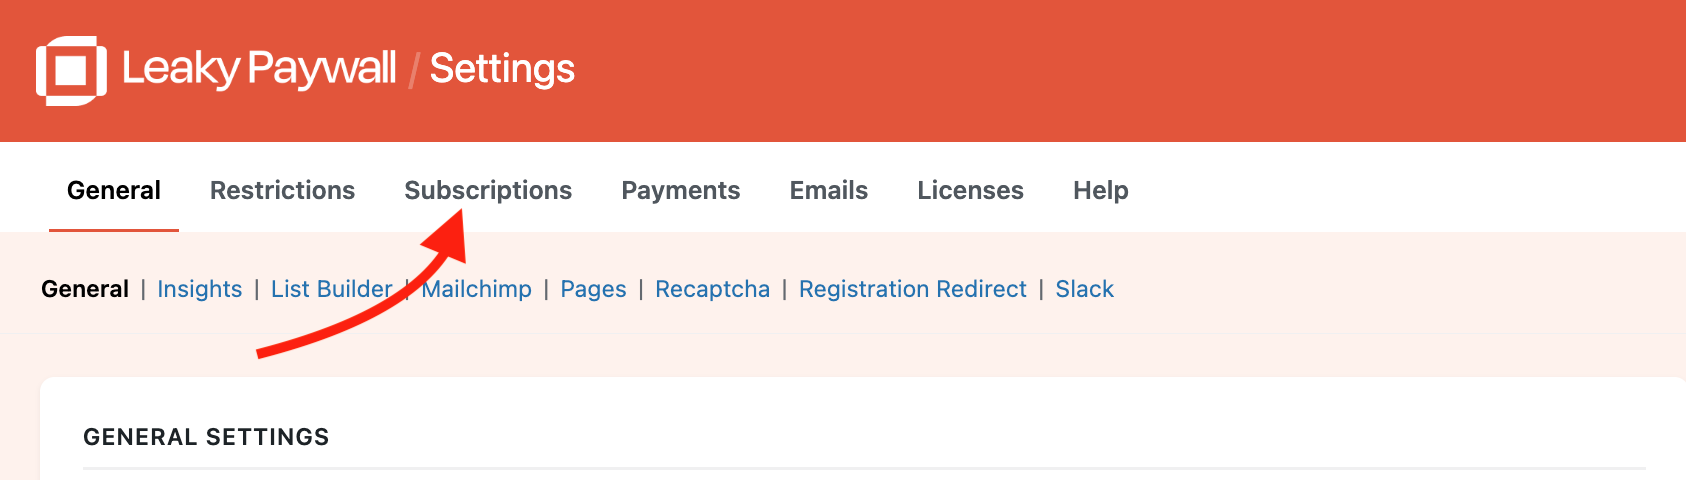The height and width of the screenshot is (480, 1686).
Task: Open the Slack settings link
Action: coord(1084,289)
